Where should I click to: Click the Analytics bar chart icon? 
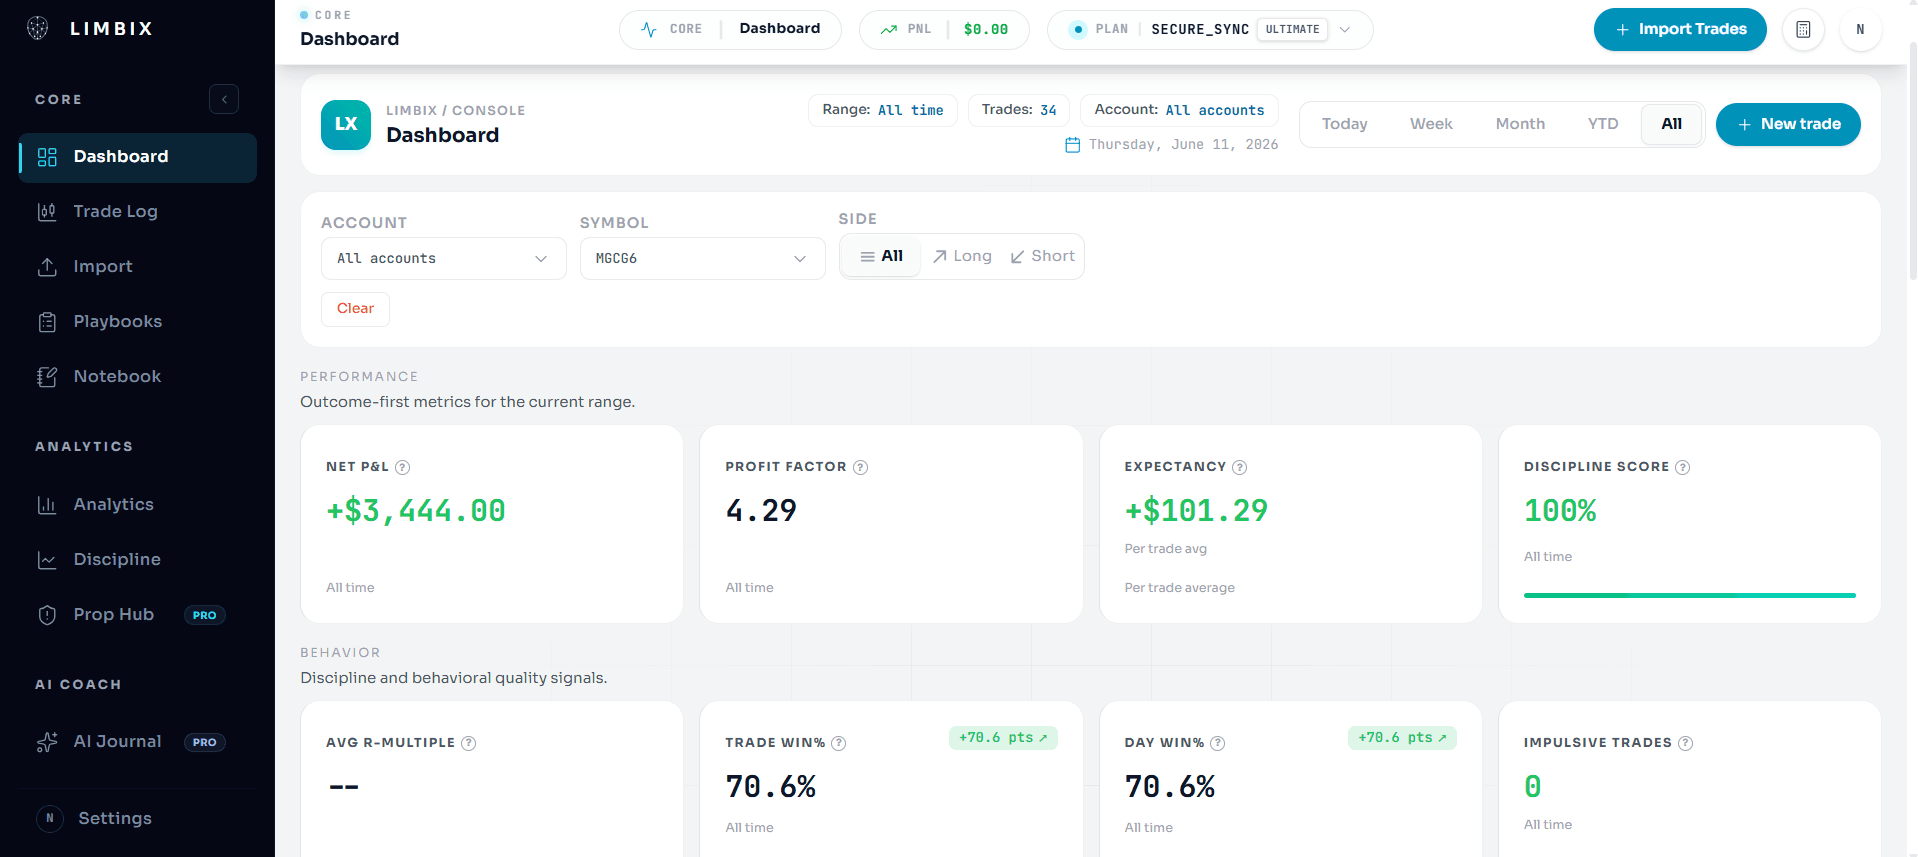47,505
